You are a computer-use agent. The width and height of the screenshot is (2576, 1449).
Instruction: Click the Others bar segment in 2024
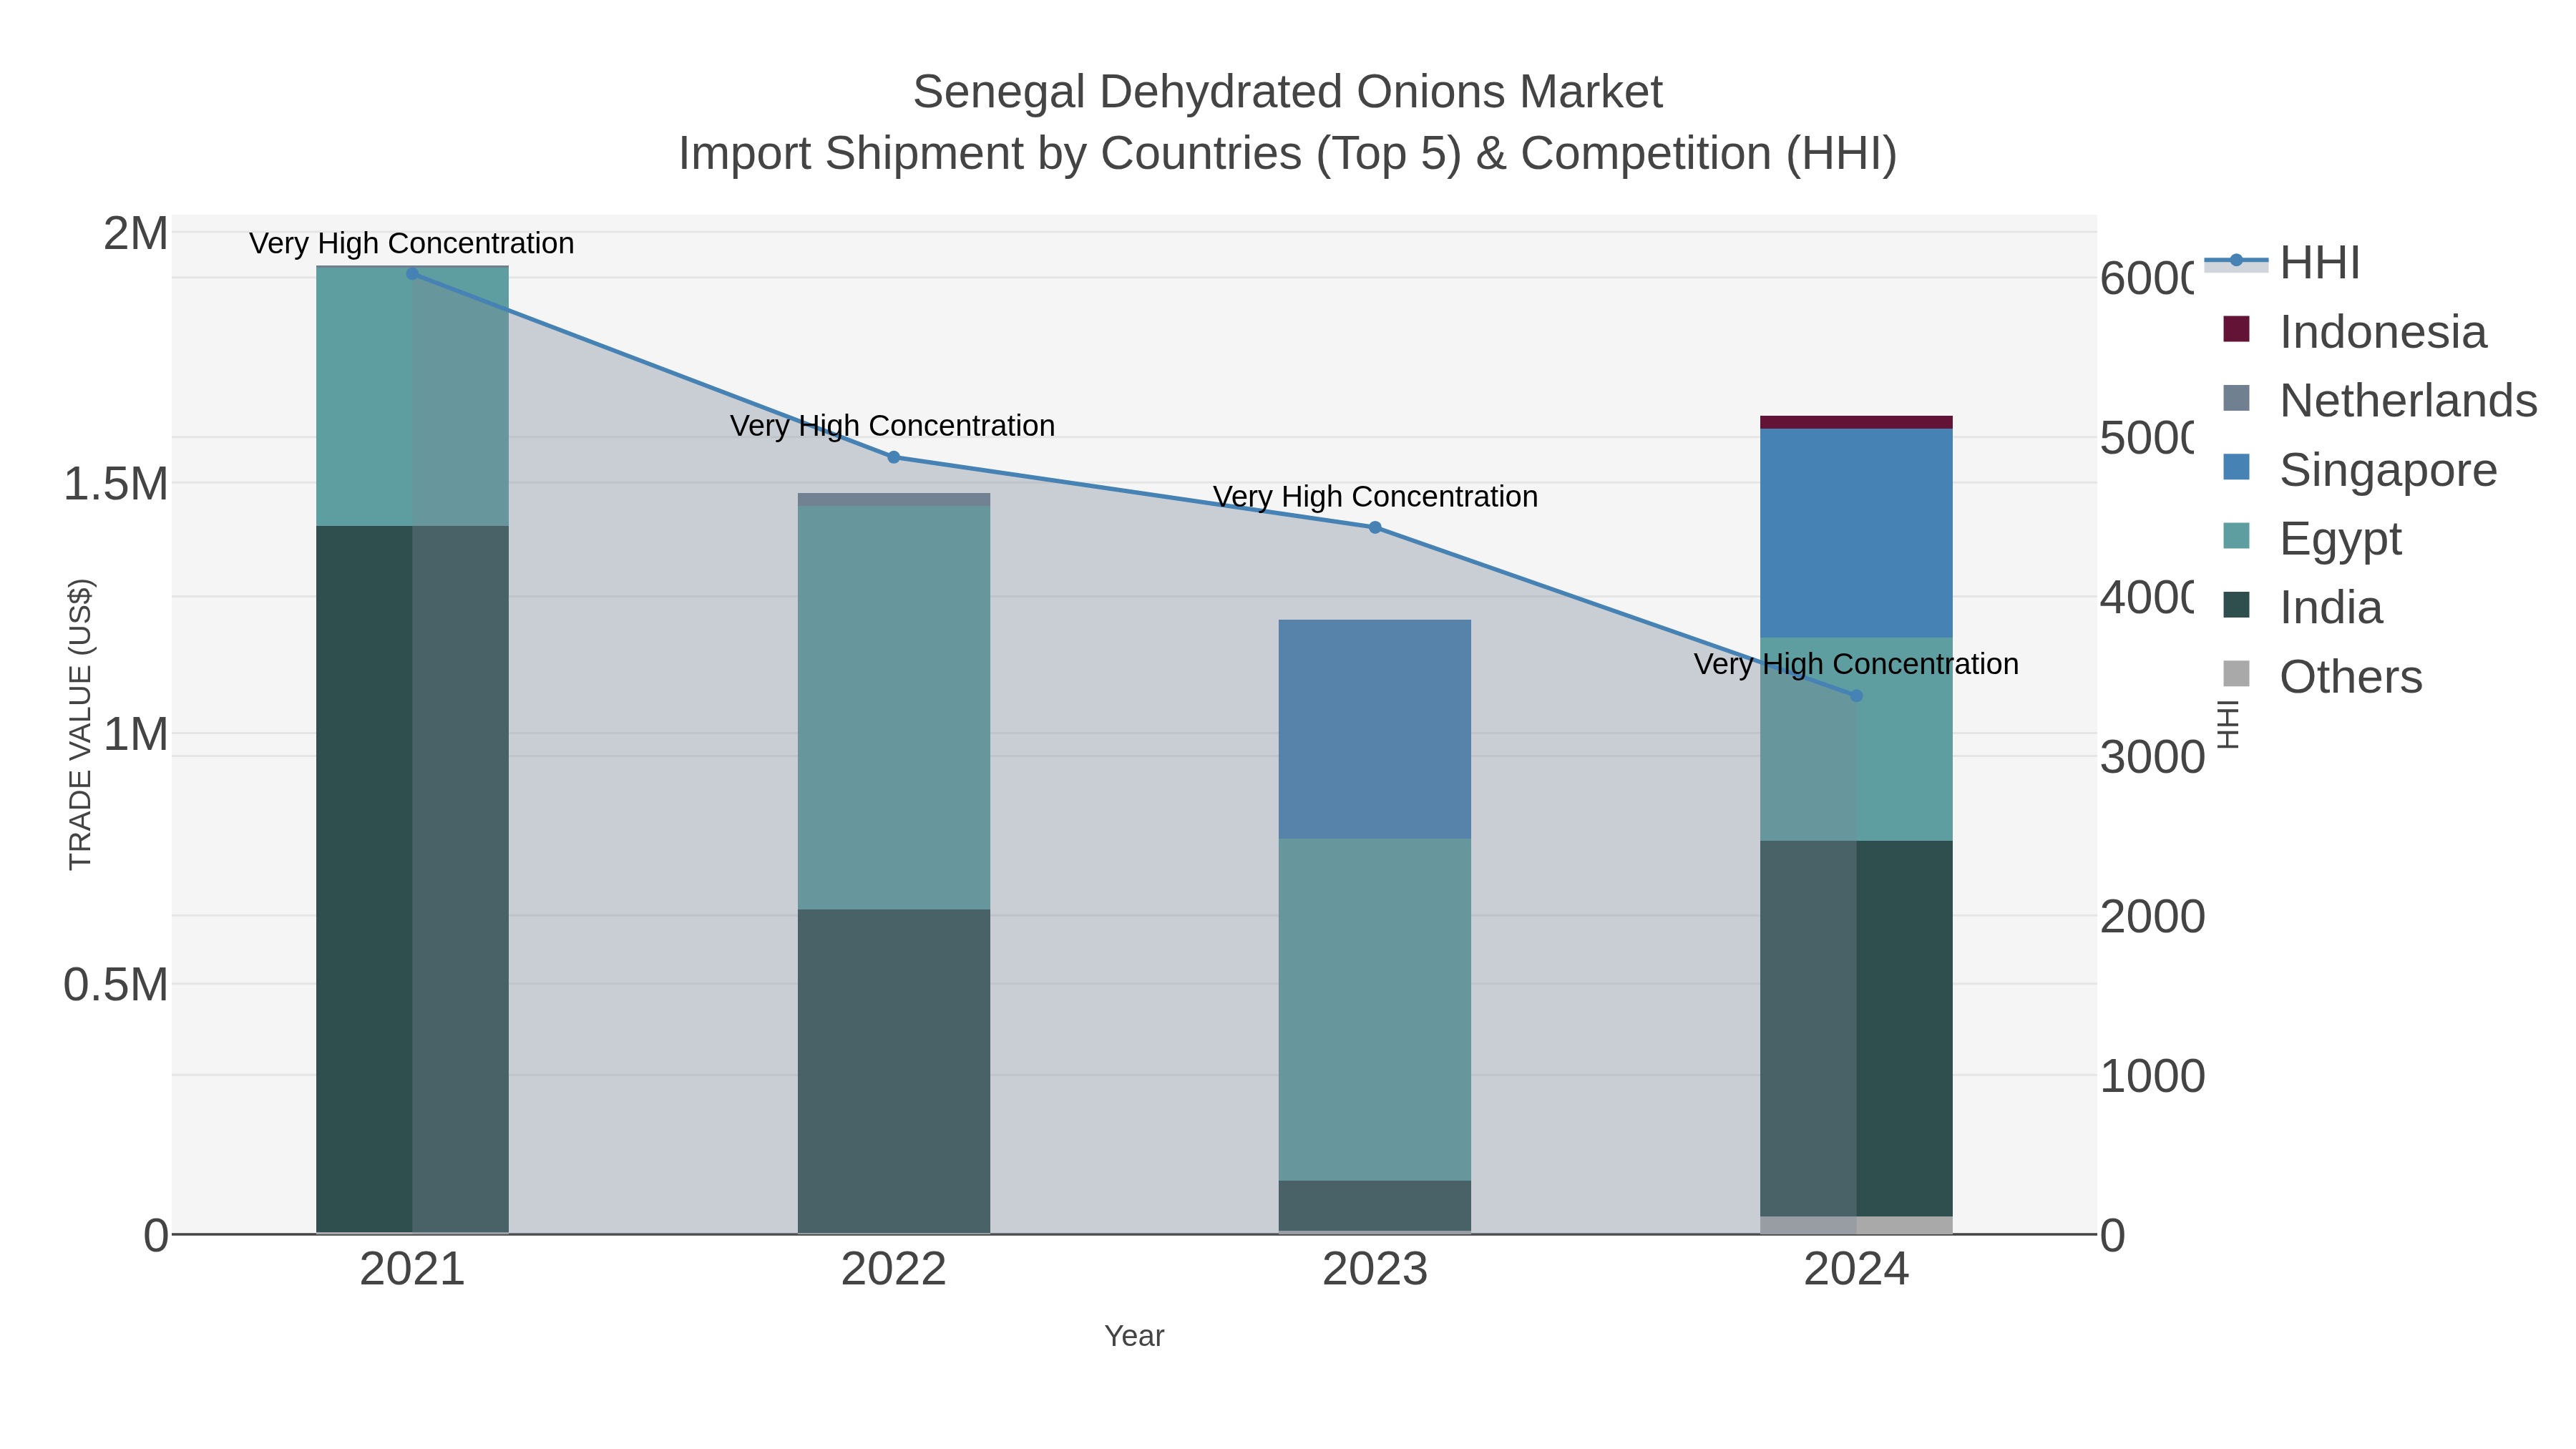(1857, 1225)
